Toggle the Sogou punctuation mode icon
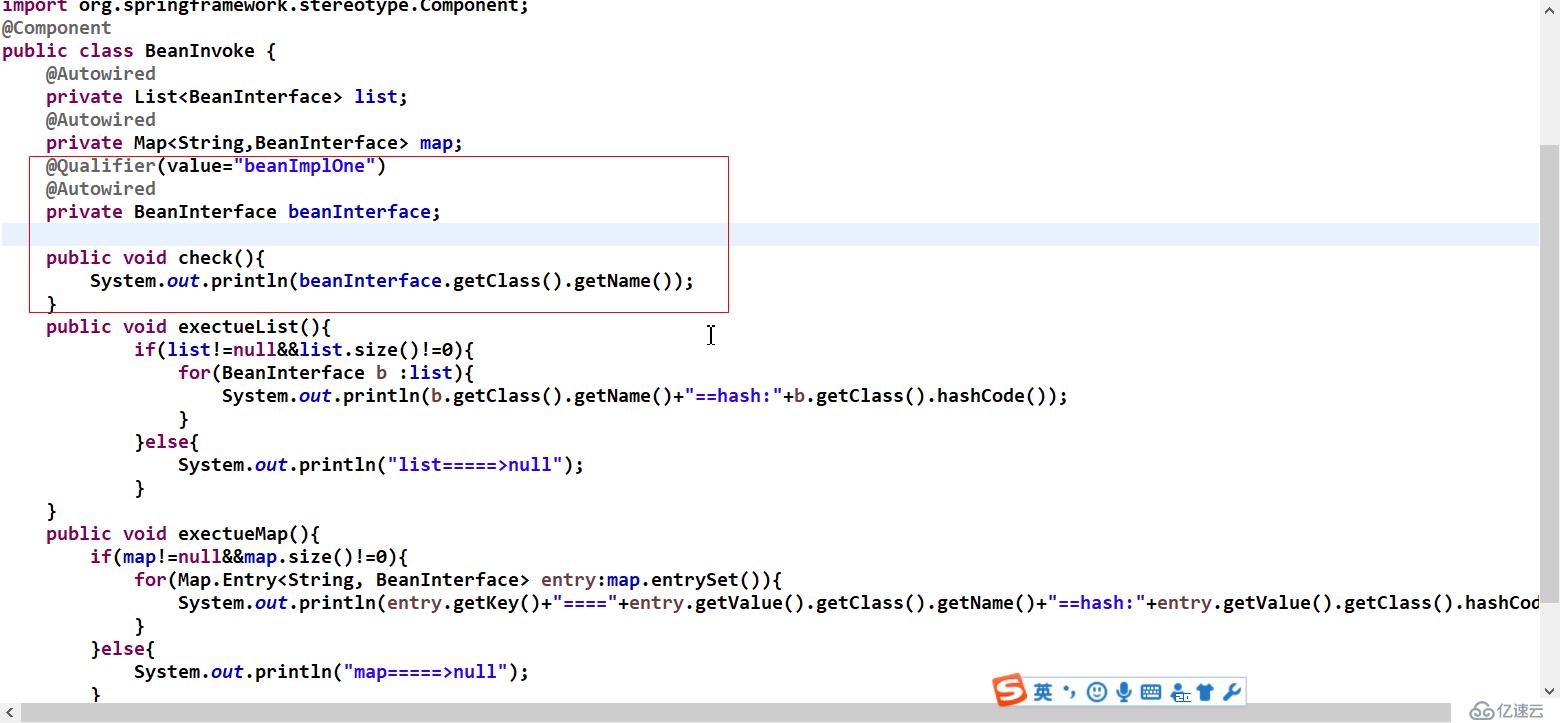 1068,691
